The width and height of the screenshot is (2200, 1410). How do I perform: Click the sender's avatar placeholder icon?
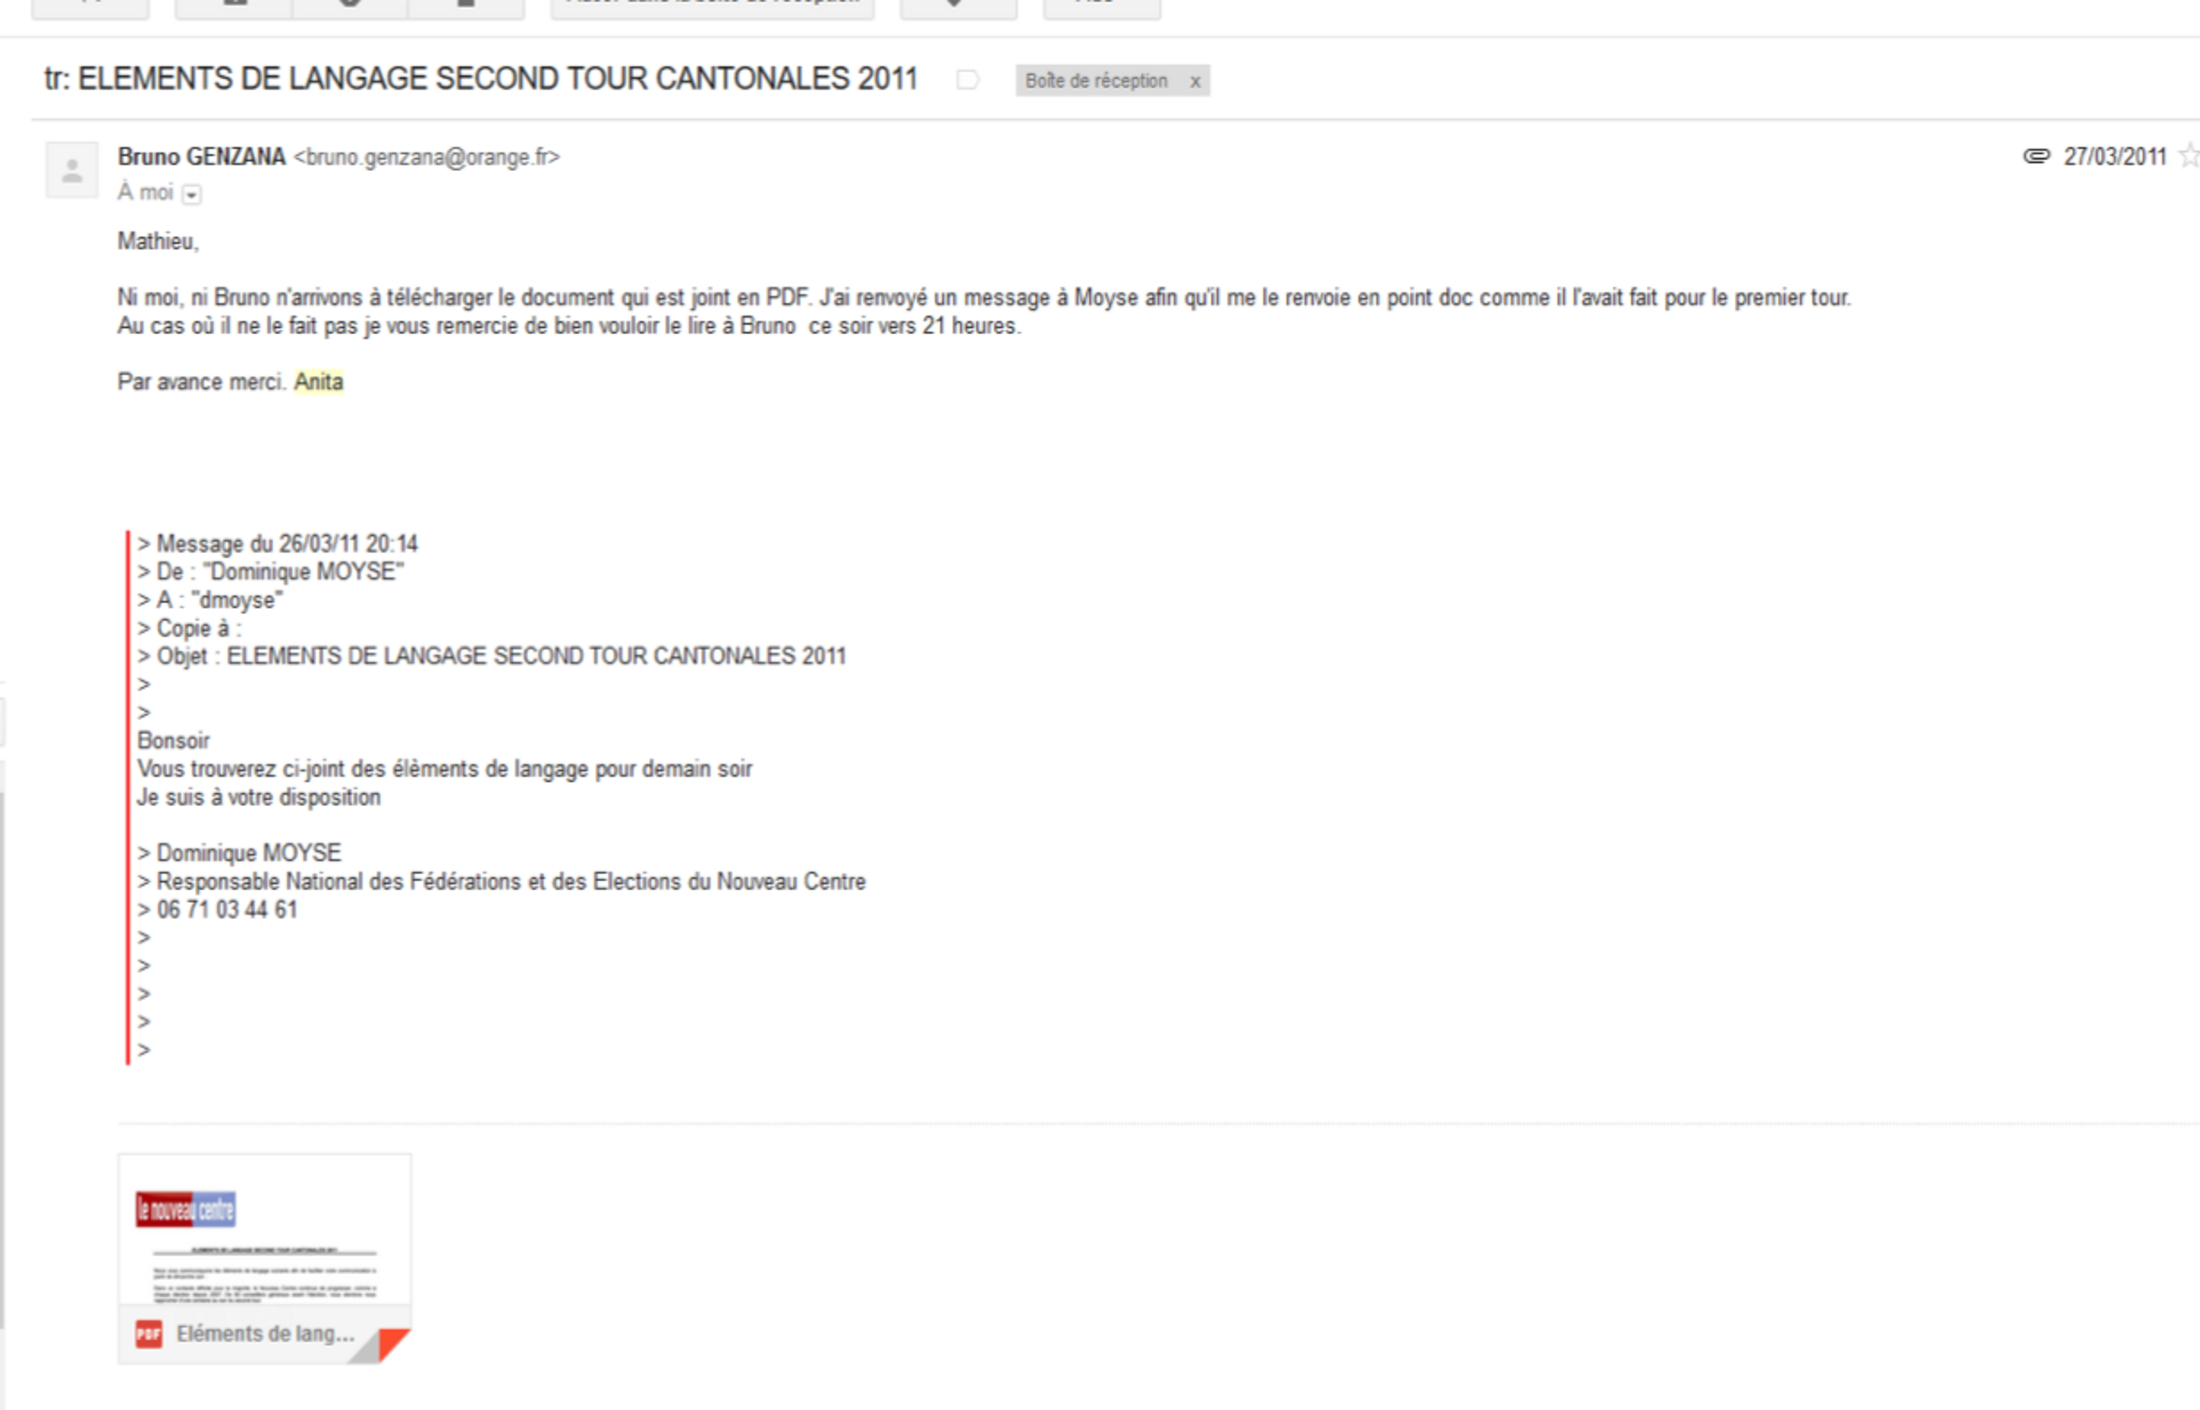coord(72,170)
